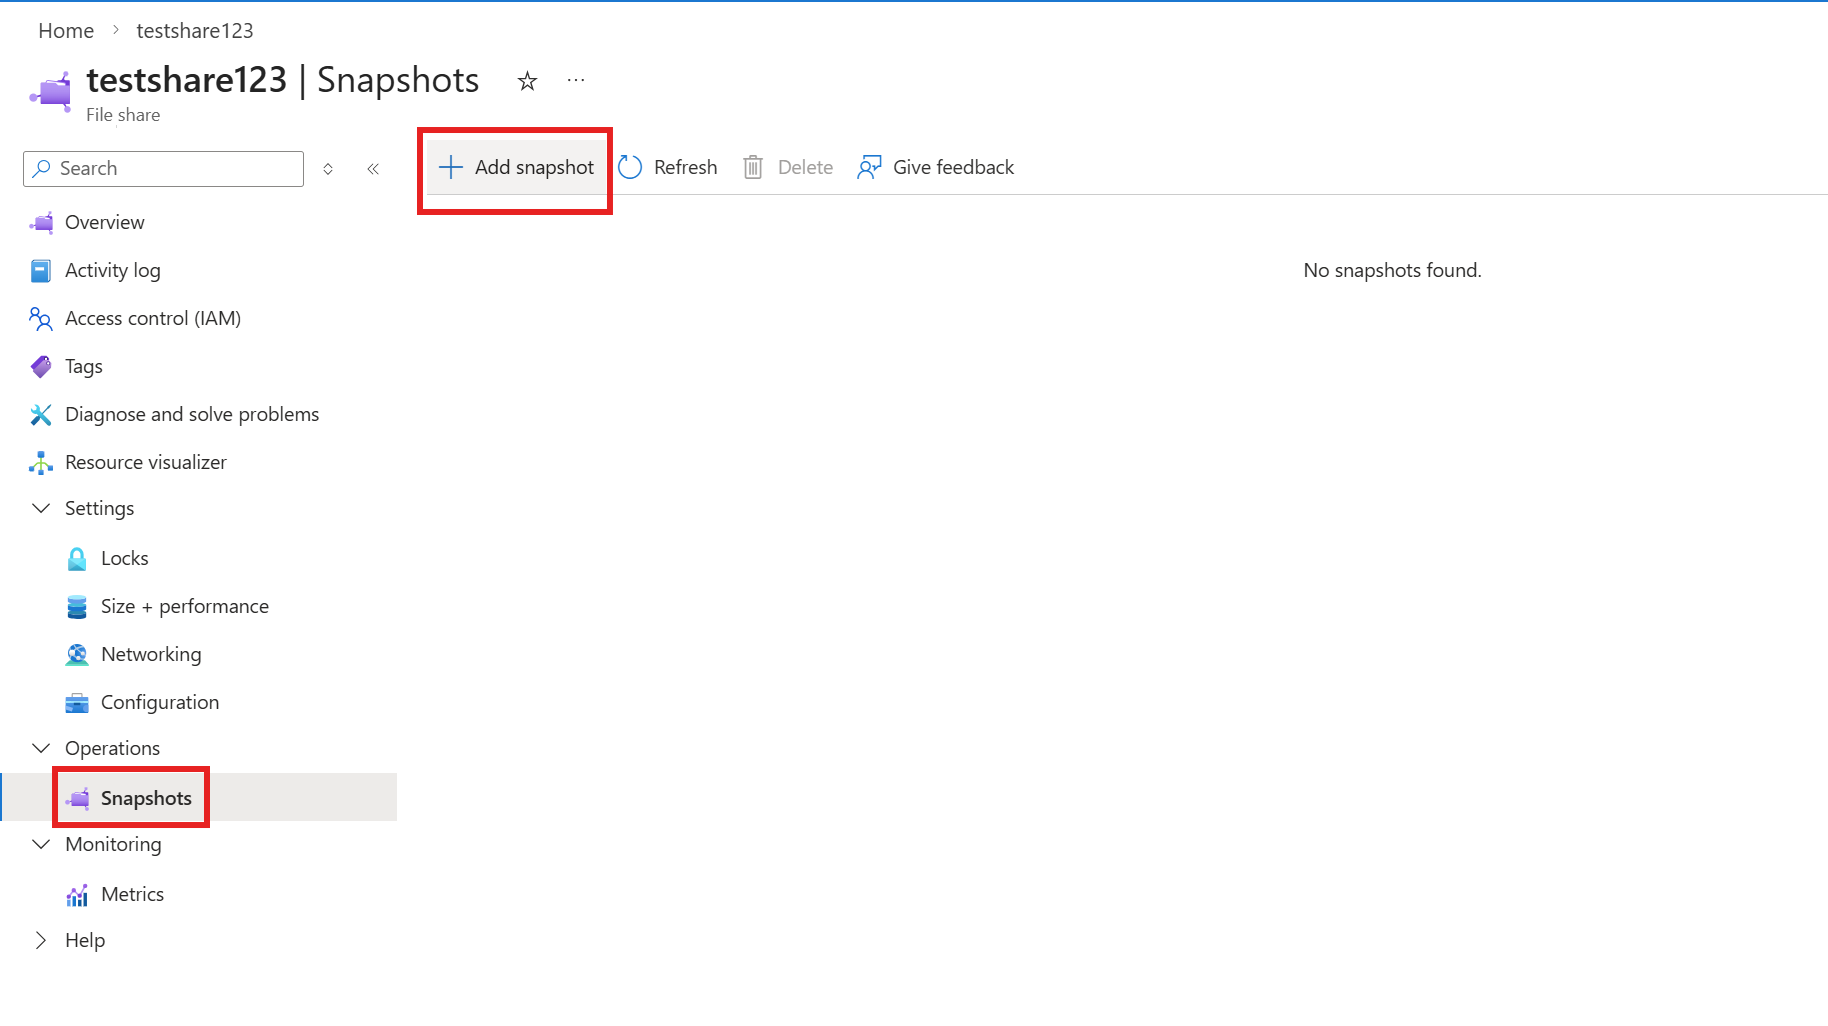Collapse the Settings section
This screenshot has width=1828, height=1026.
pos(41,508)
